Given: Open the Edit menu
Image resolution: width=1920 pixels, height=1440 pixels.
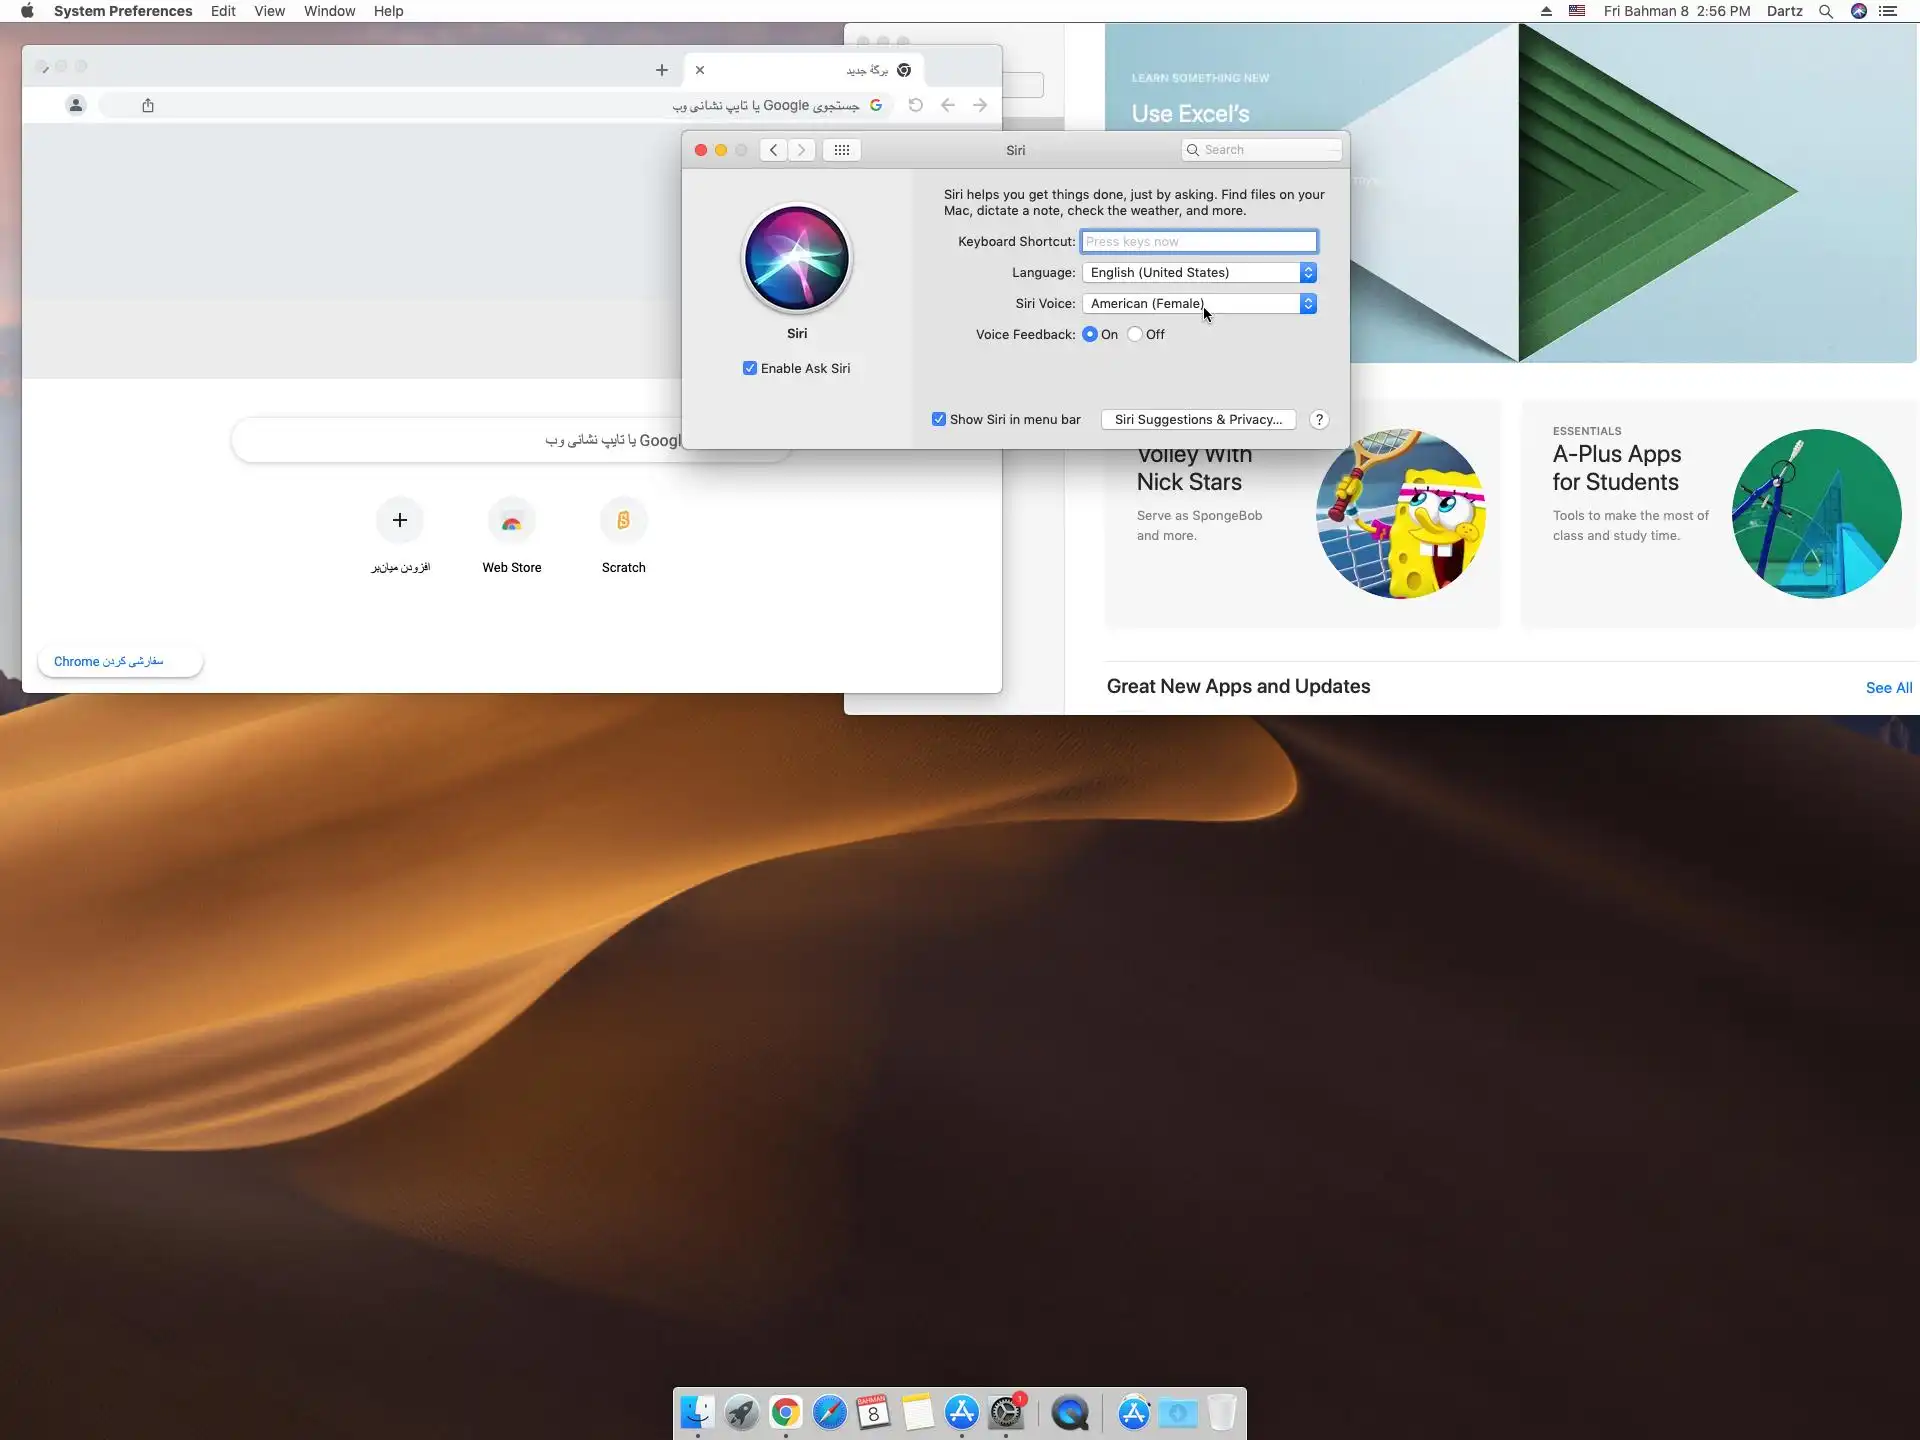Looking at the screenshot, I should pyautogui.click(x=223, y=11).
